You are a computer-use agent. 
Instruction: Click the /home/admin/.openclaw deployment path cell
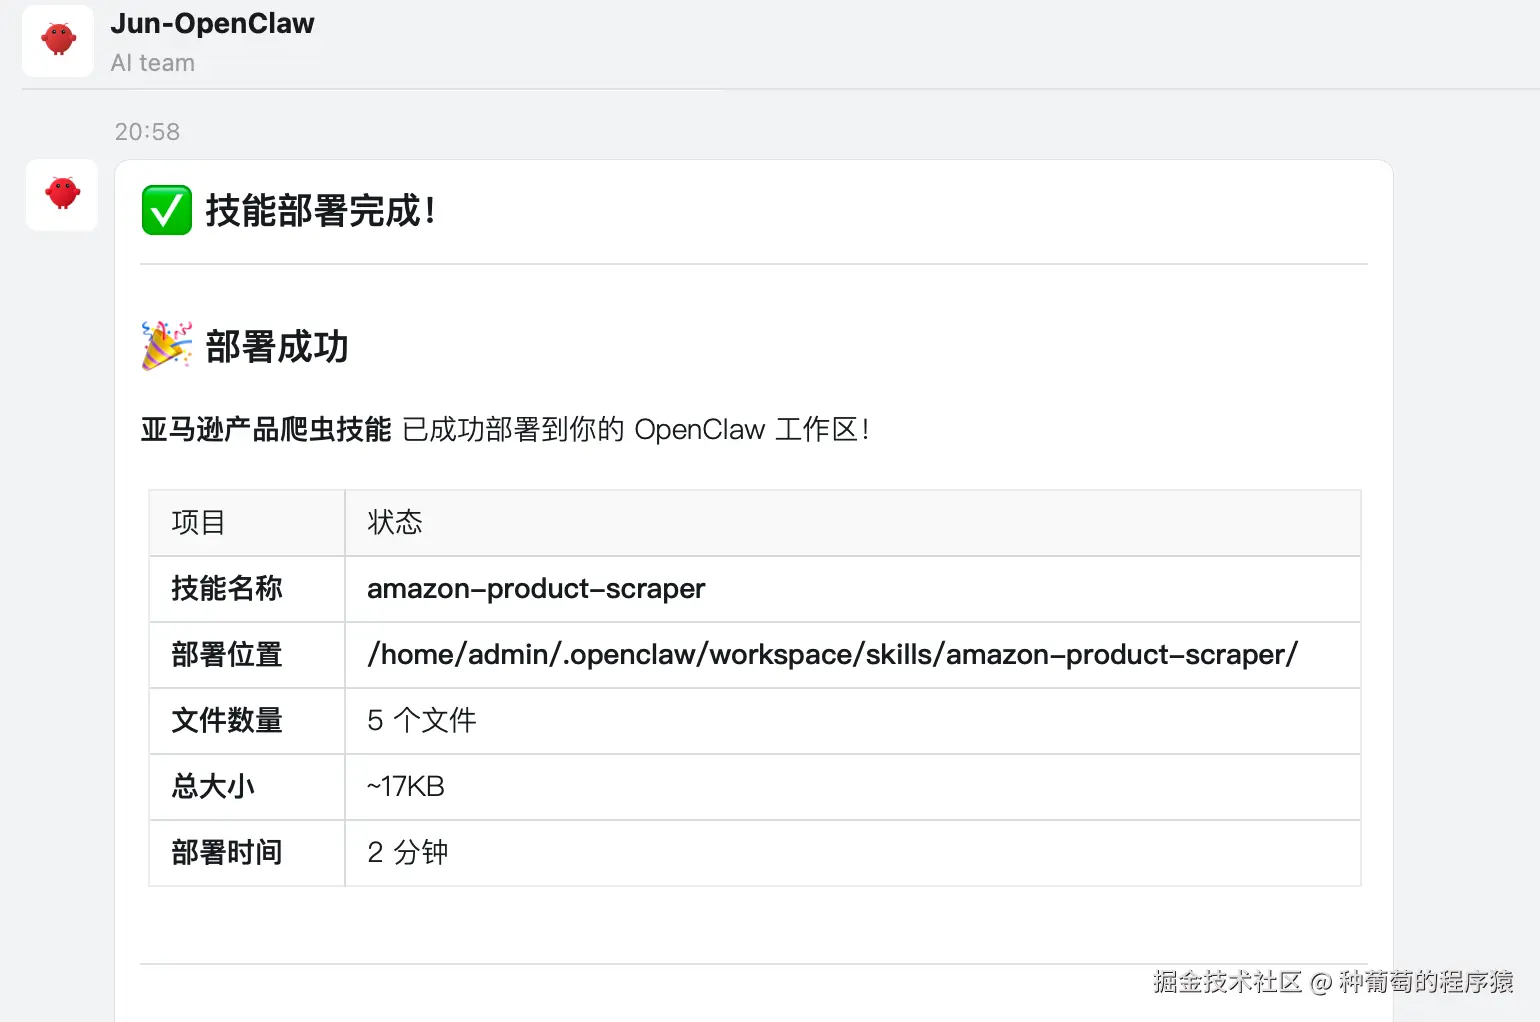click(832, 655)
